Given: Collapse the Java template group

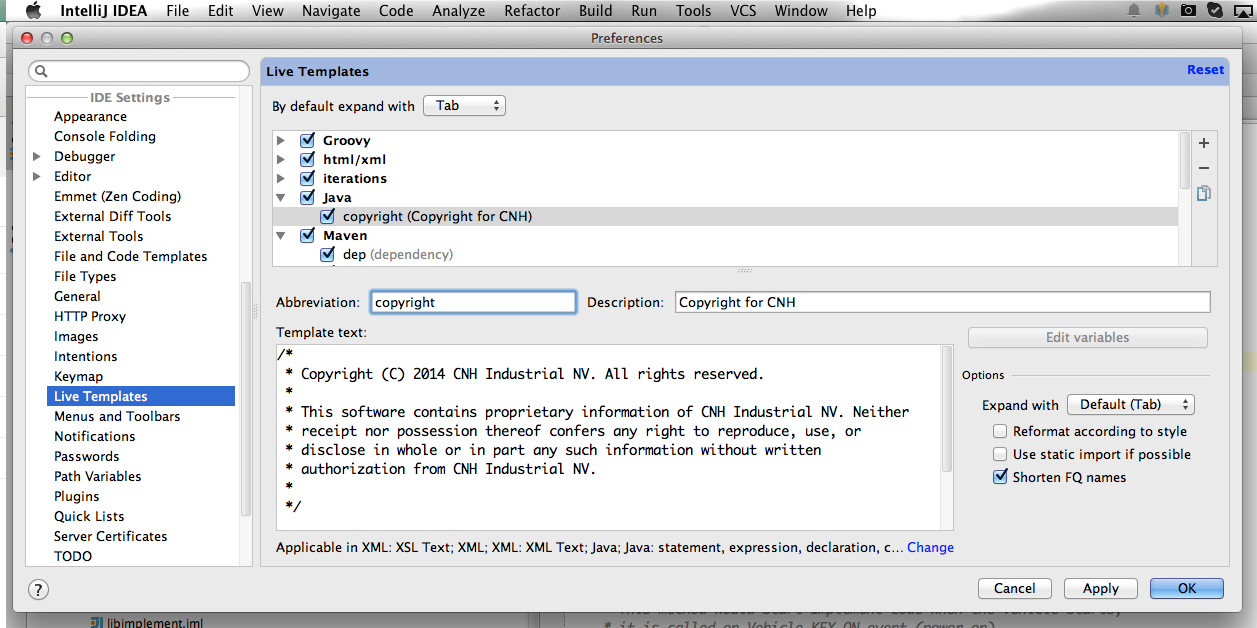Looking at the screenshot, I should point(281,198).
